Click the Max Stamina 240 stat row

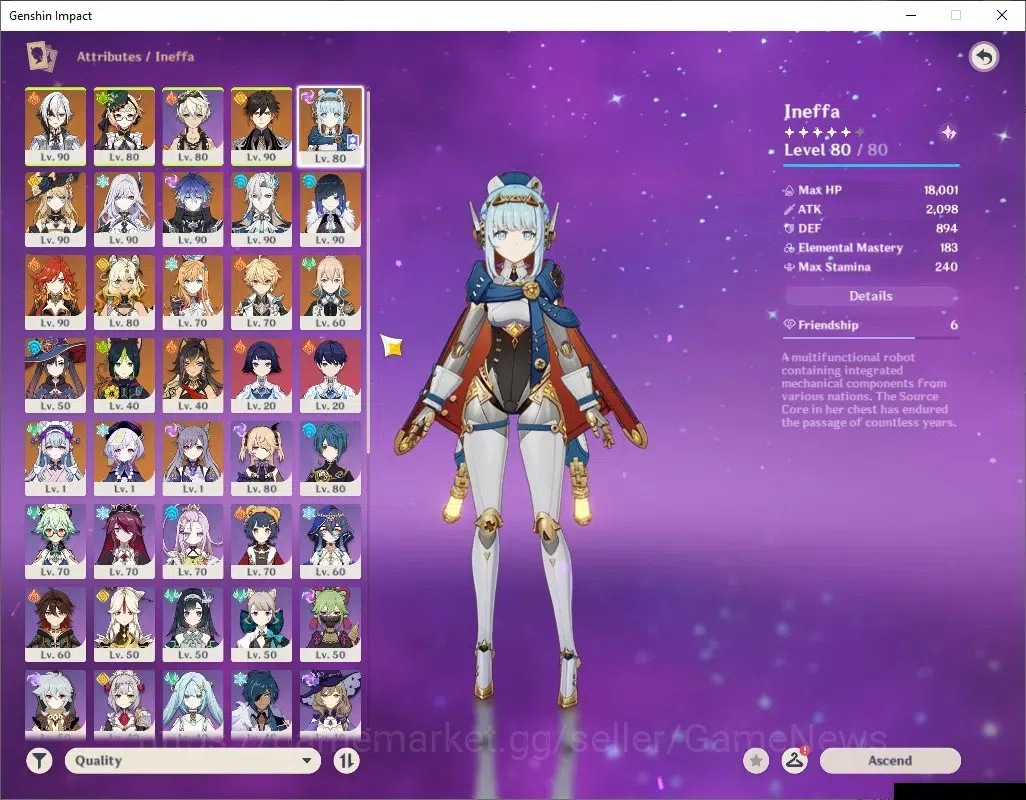coord(870,267)
